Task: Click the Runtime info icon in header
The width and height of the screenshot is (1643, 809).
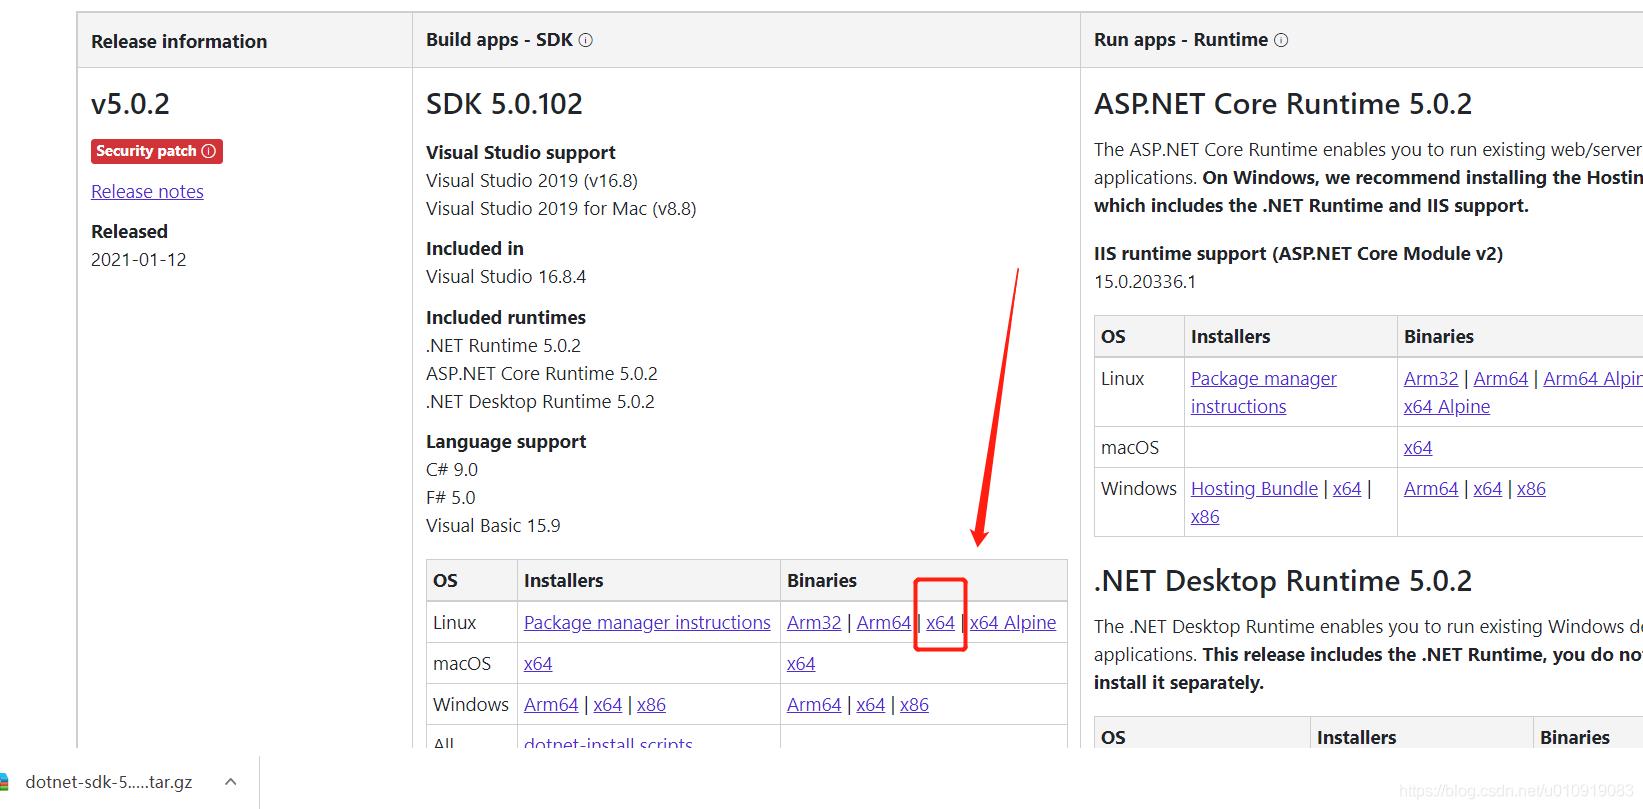Action: (x=1281, y=40)
